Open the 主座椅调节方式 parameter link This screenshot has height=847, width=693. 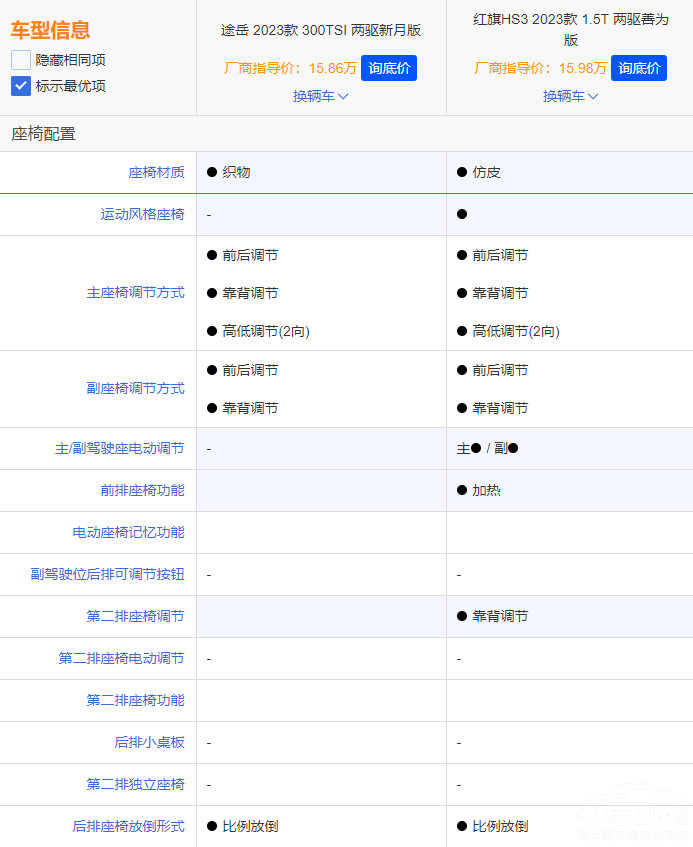[135, 293]
